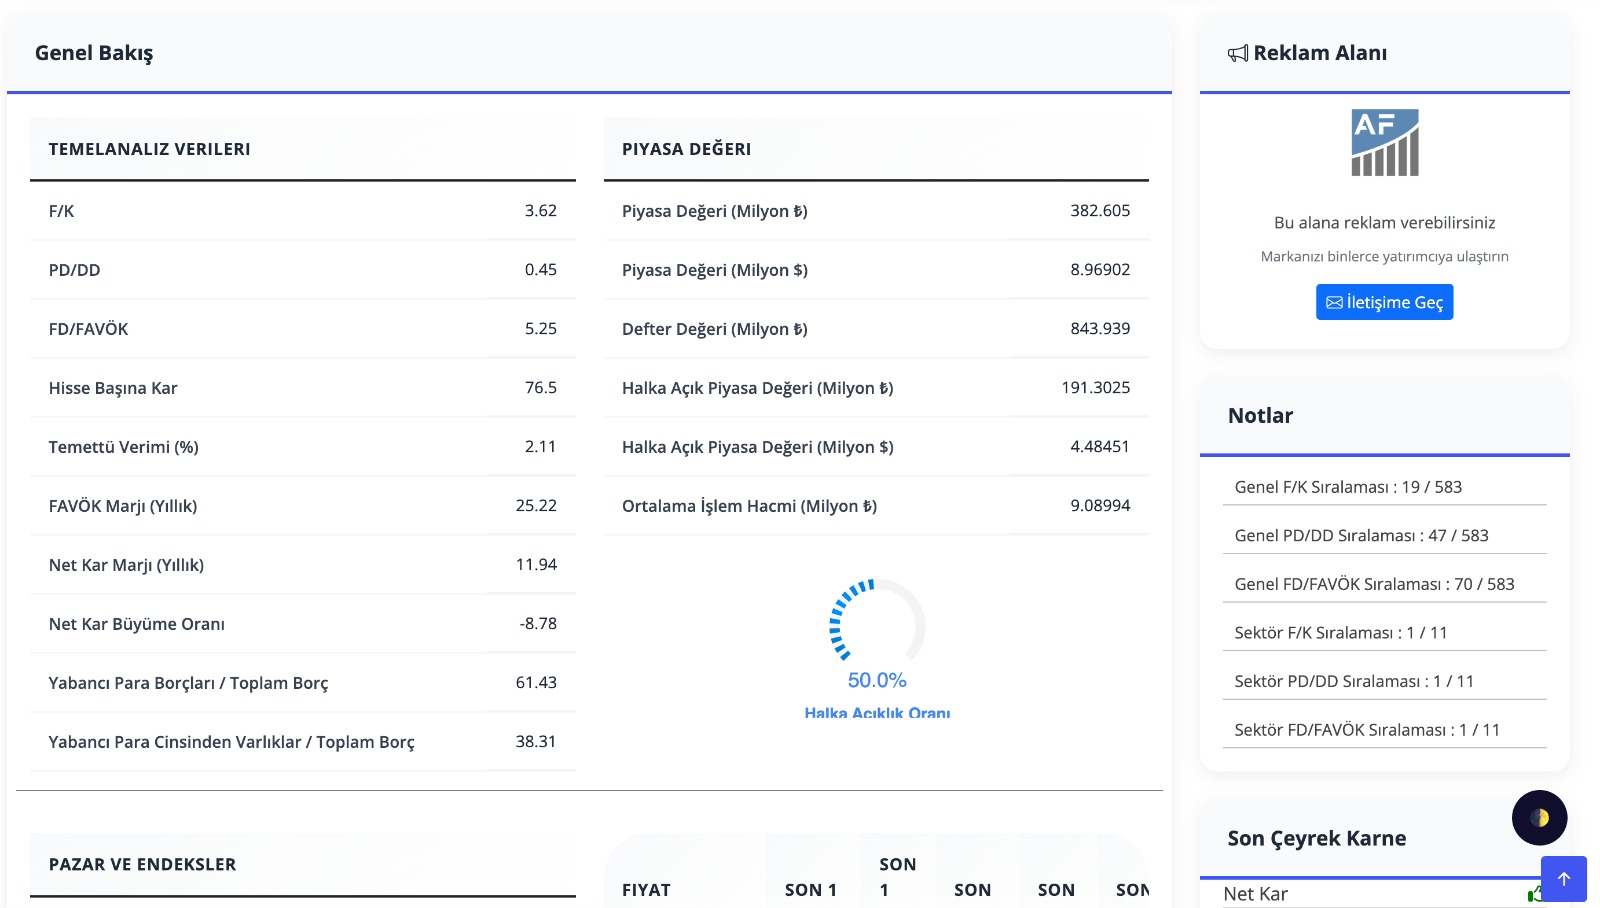Click the Halka Açıklık Oranı progress gauge
The image size is (1600, 908).
coord(876,630)
